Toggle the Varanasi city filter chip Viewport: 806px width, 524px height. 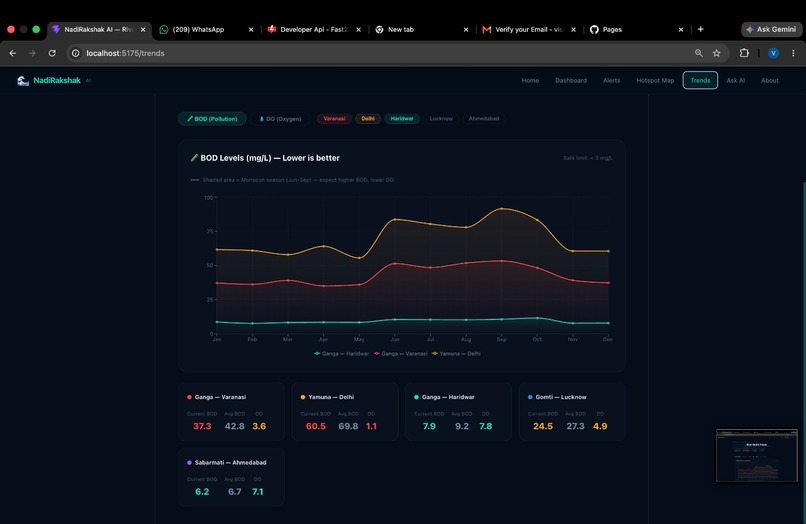coord(334,119)
